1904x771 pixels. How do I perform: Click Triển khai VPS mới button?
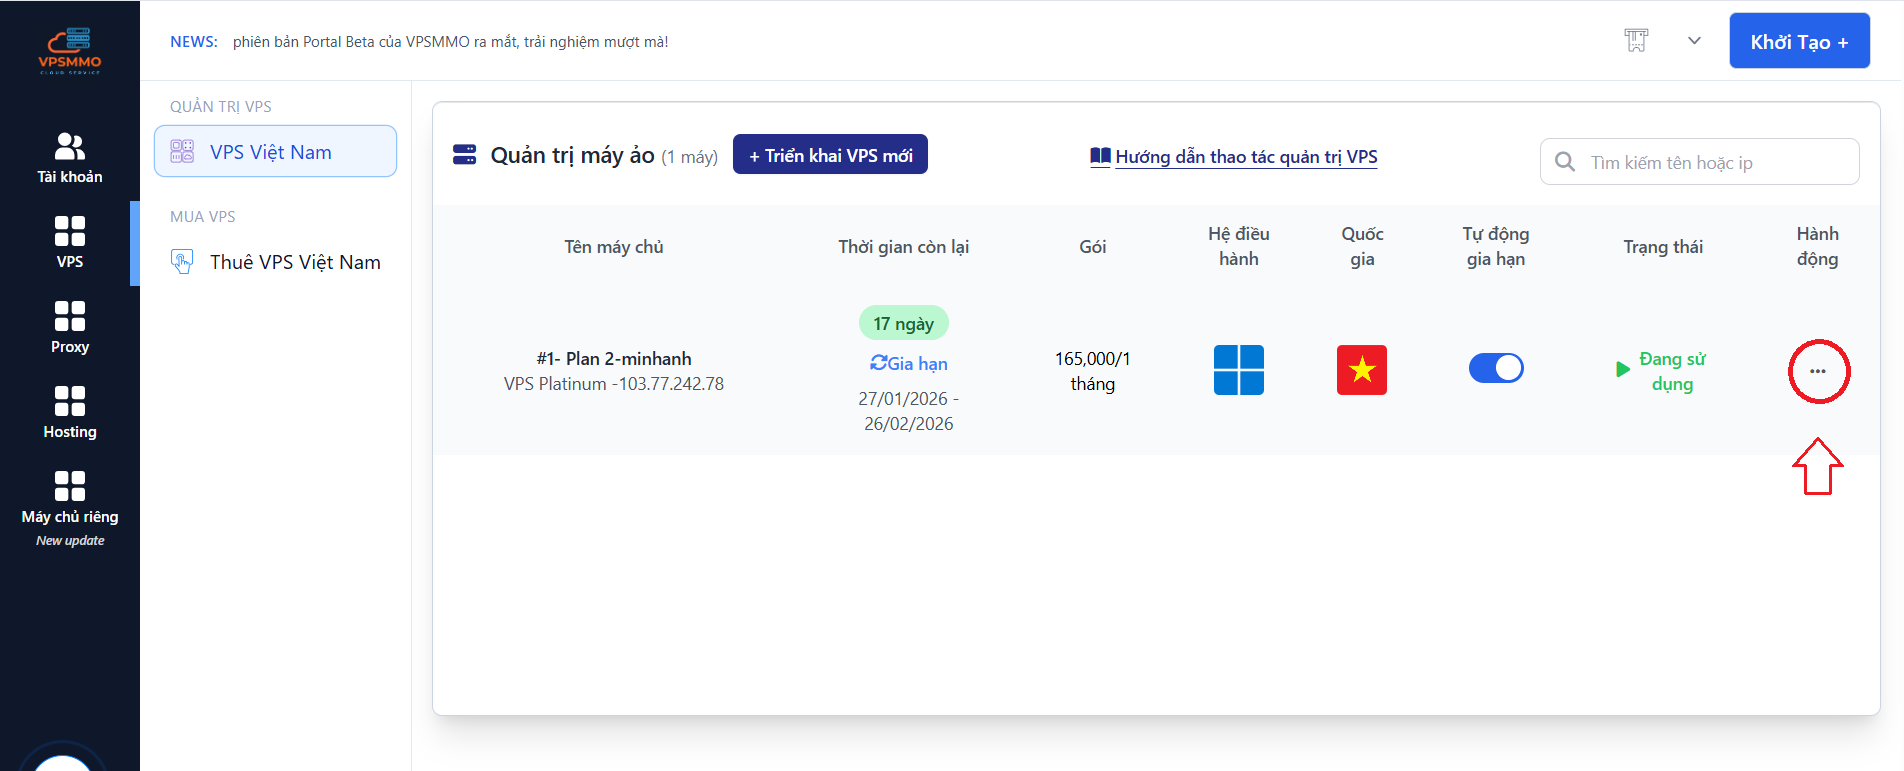(830, 155)
